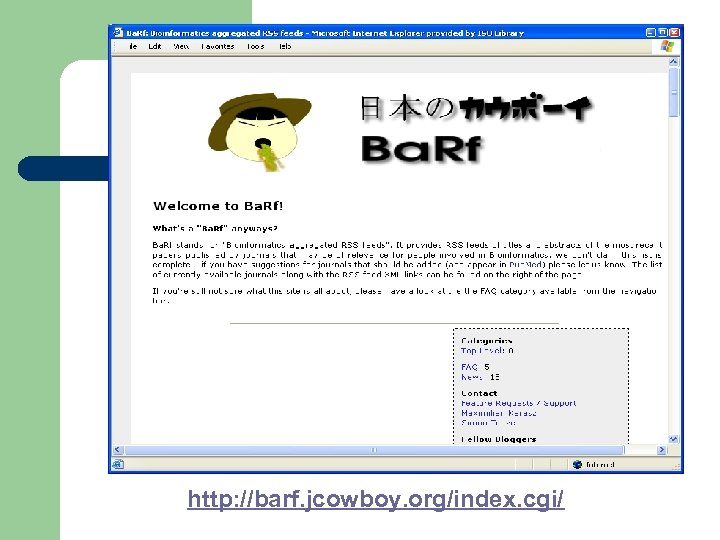Open the FAQ category link

coord(469,367)
